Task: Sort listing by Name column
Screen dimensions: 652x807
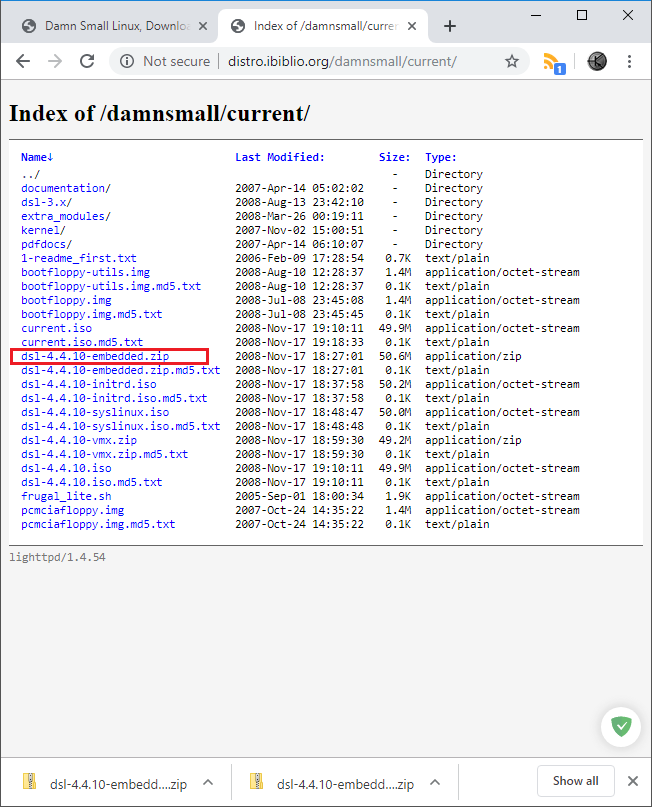Action: (37, 157)
